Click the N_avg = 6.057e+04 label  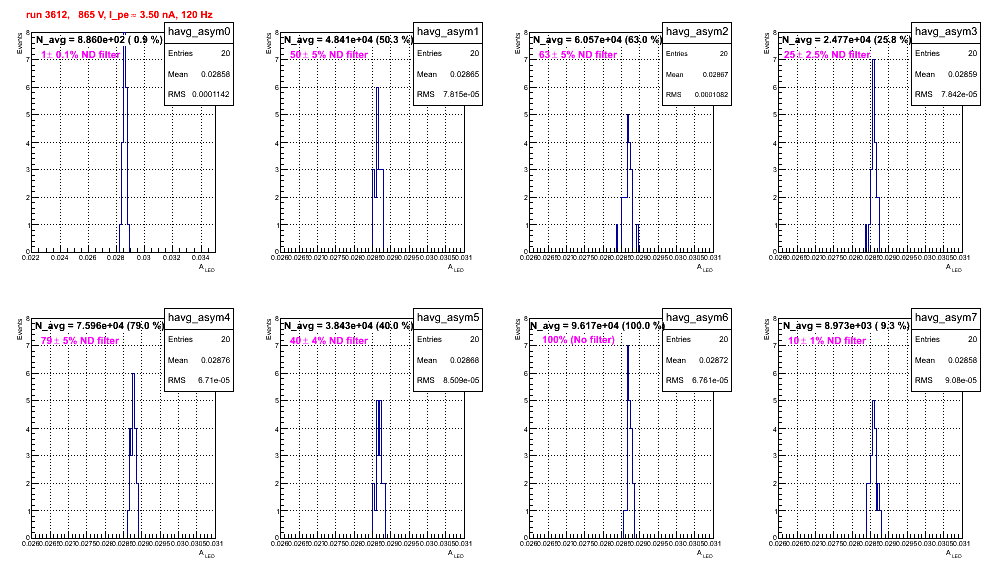point(597,39)
